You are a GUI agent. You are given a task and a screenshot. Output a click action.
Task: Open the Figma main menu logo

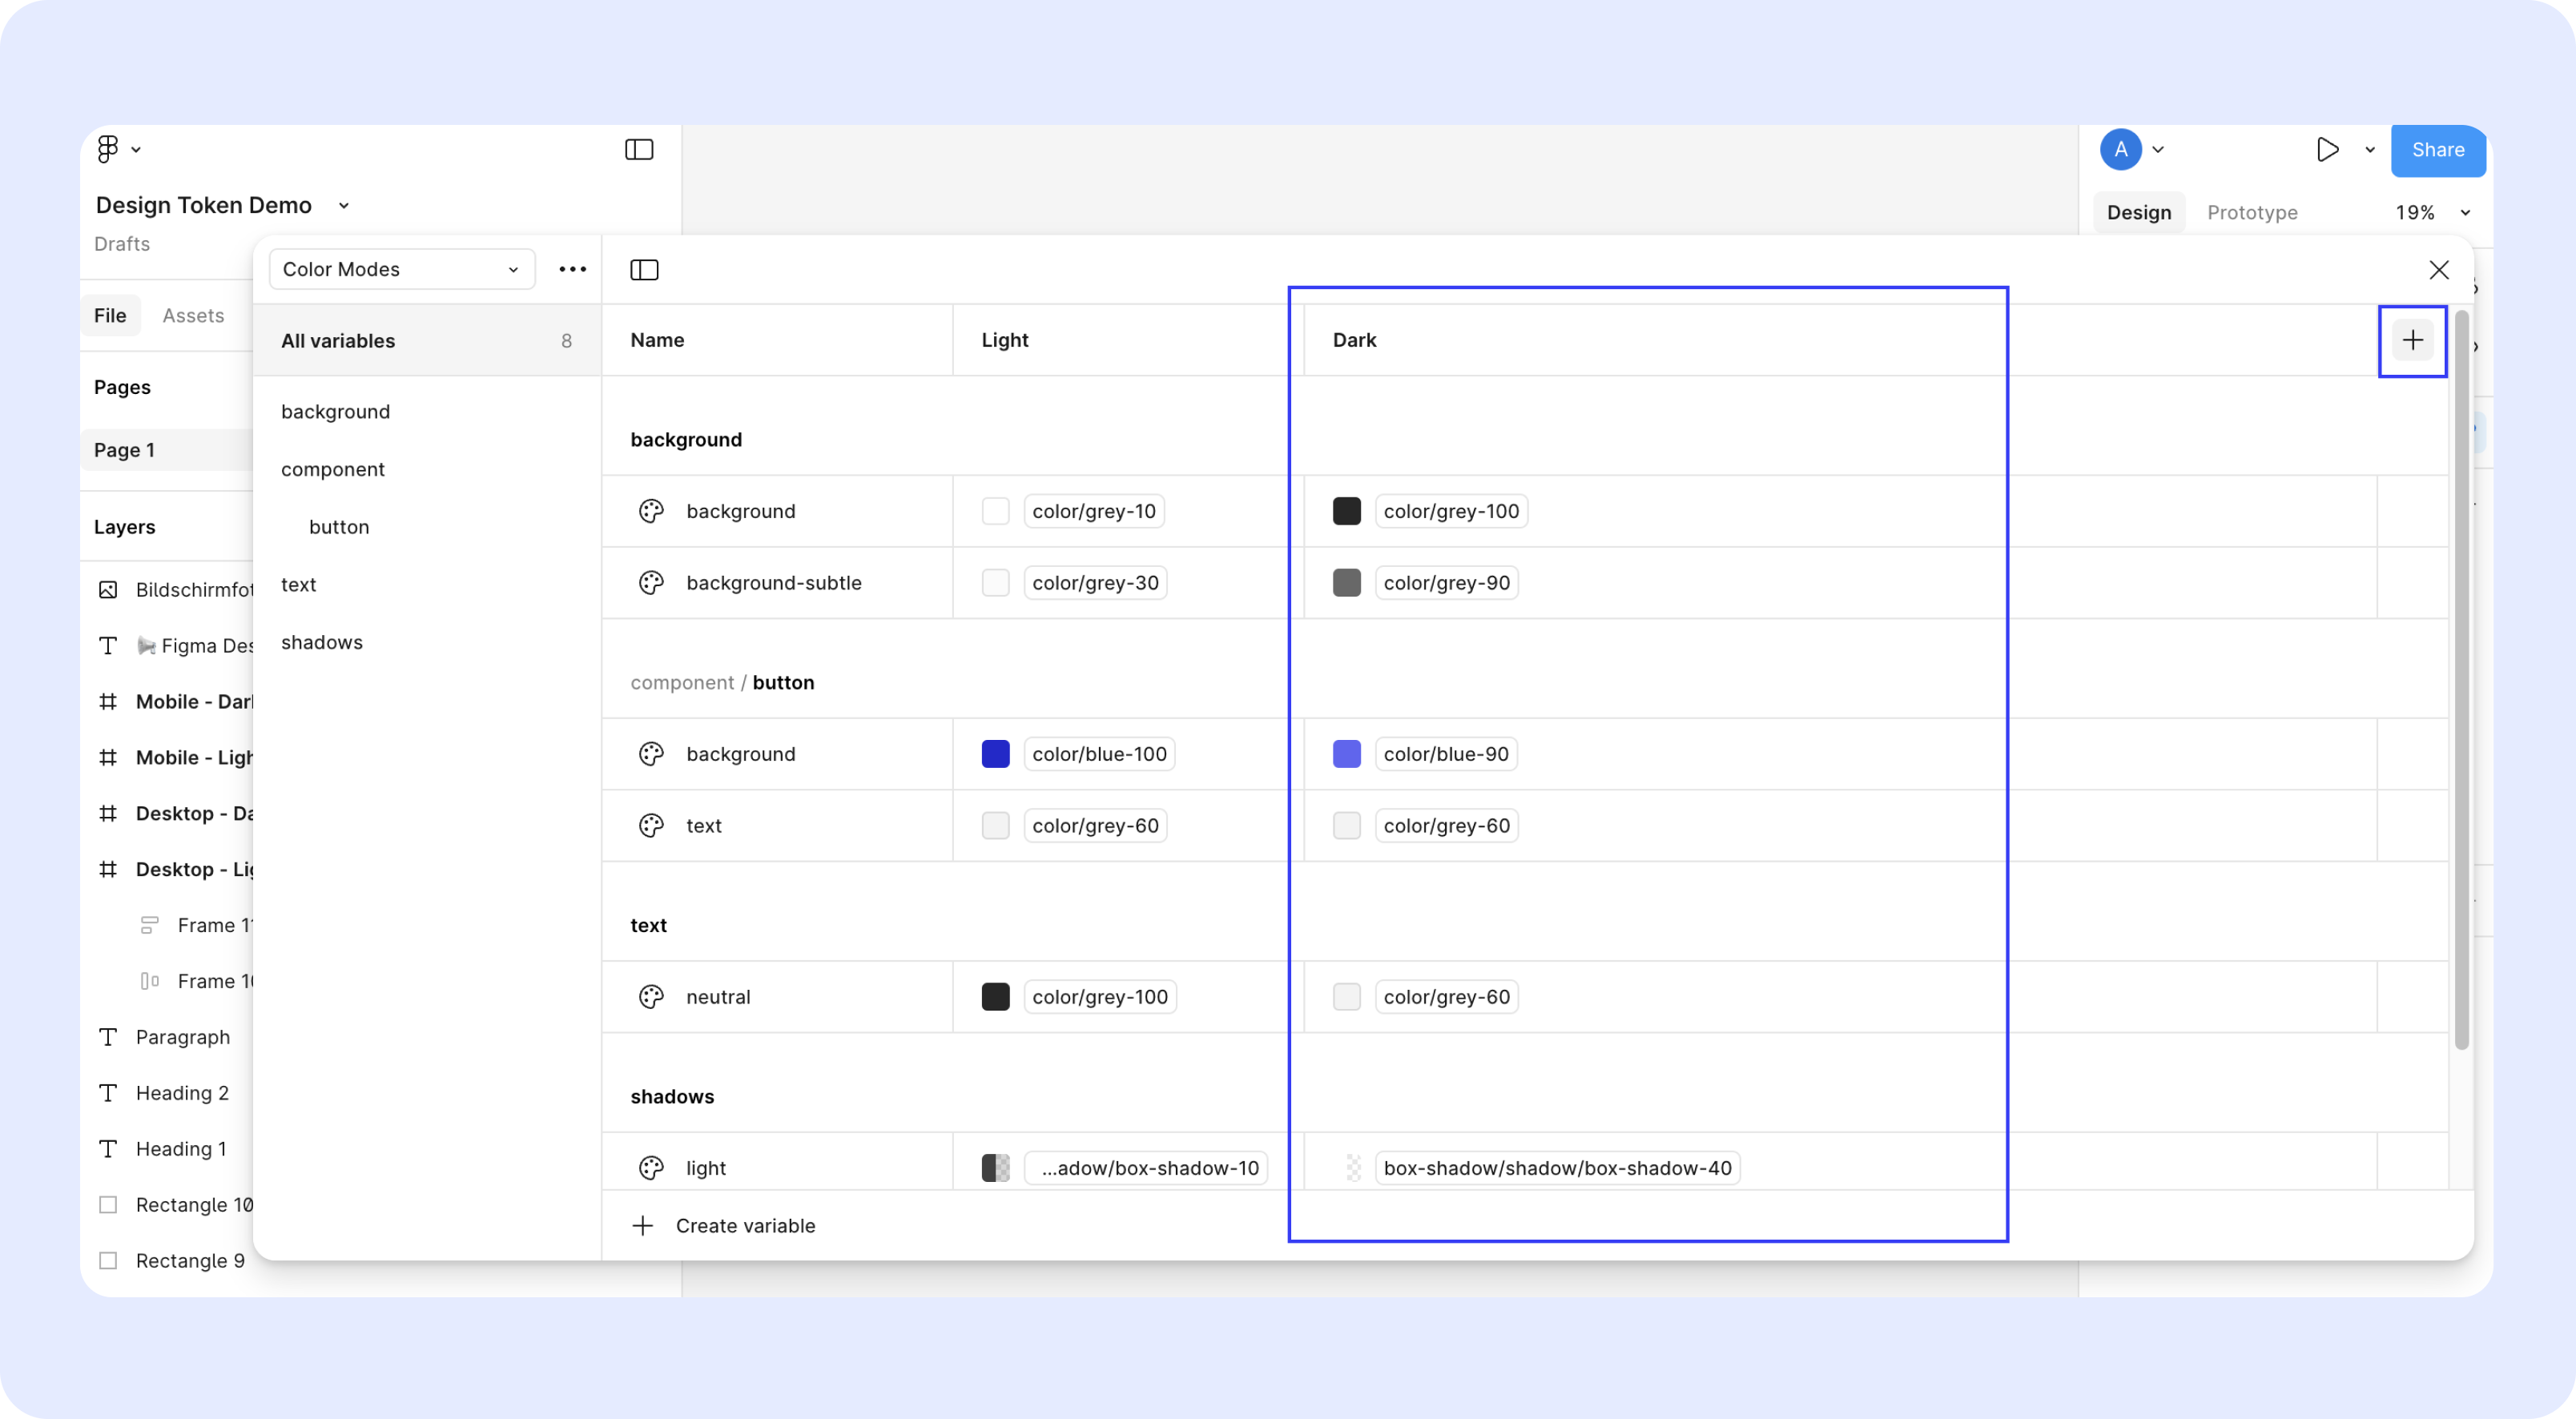pos(108,150)
